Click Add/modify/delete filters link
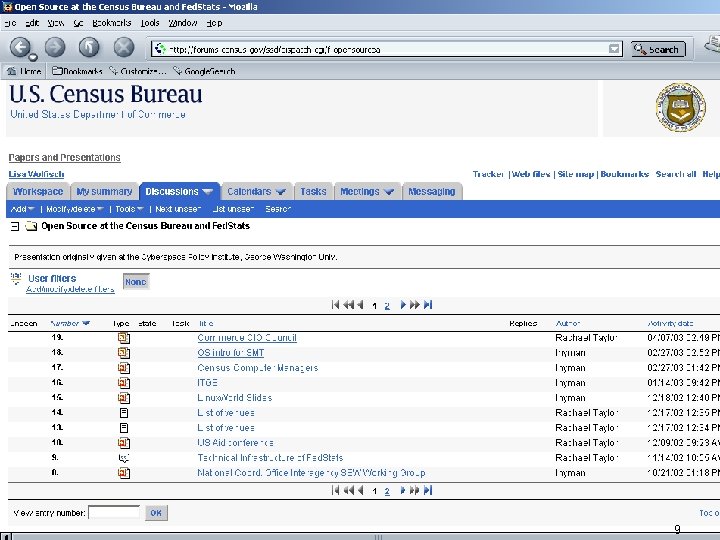Screen dimensions: 720x540 tap(70, 289)
